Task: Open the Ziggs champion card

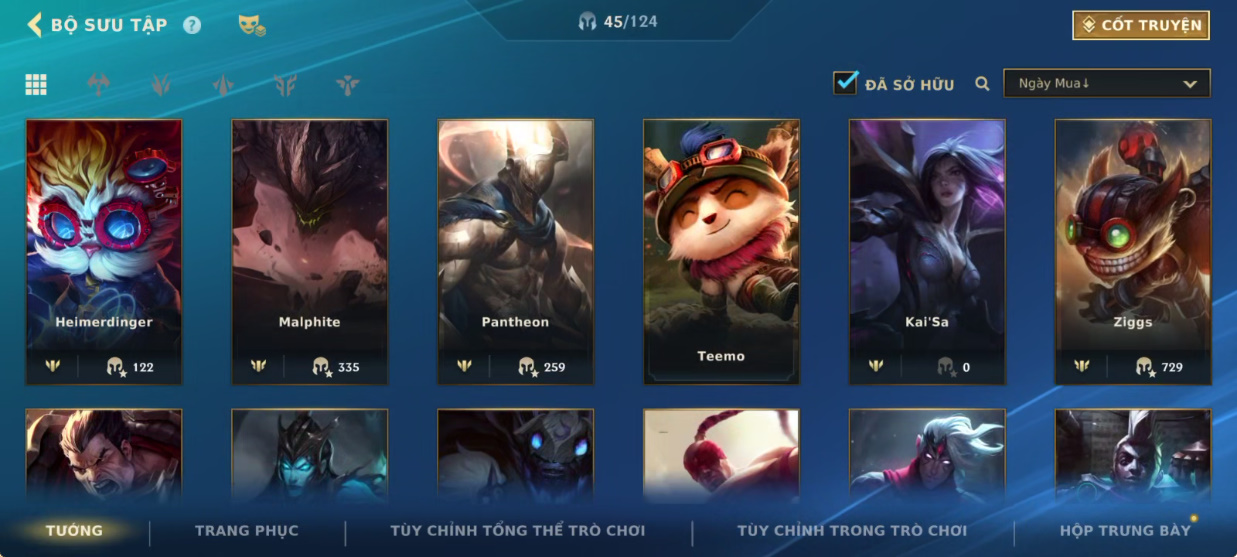Action: point(1133,252)
